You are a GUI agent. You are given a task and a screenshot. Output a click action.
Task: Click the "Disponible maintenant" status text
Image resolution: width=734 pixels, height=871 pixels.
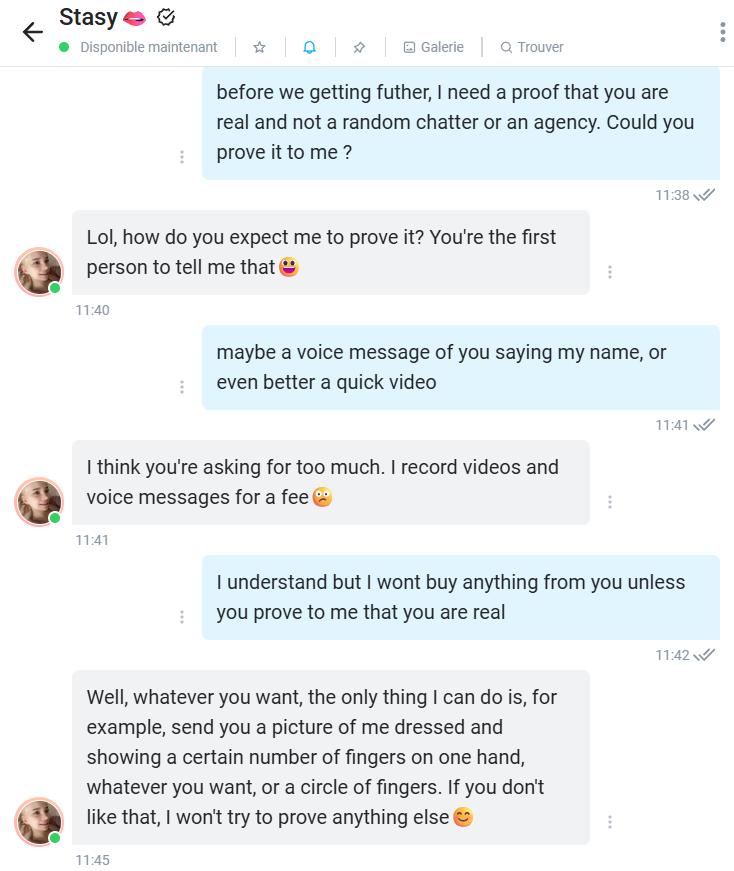(148, 47)
